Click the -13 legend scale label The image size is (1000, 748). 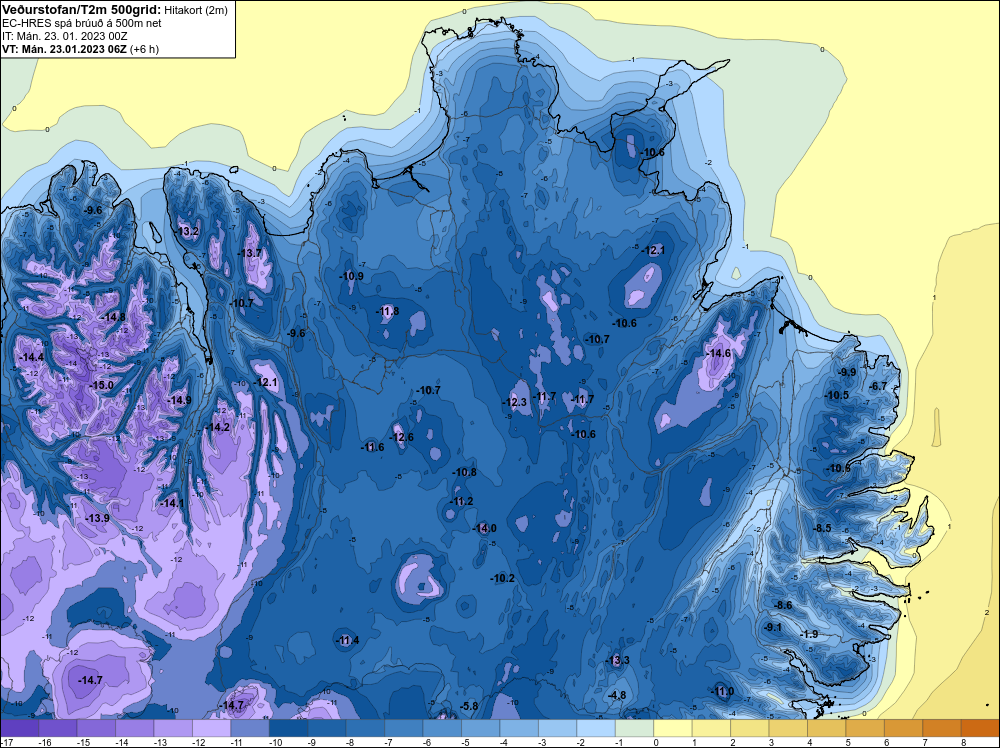point(159,742)
